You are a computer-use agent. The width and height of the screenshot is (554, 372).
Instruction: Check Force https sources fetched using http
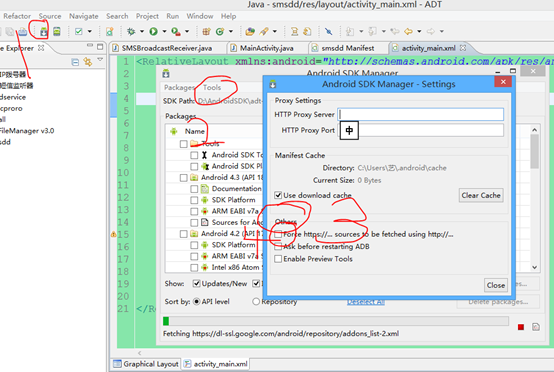click(278, 234)
